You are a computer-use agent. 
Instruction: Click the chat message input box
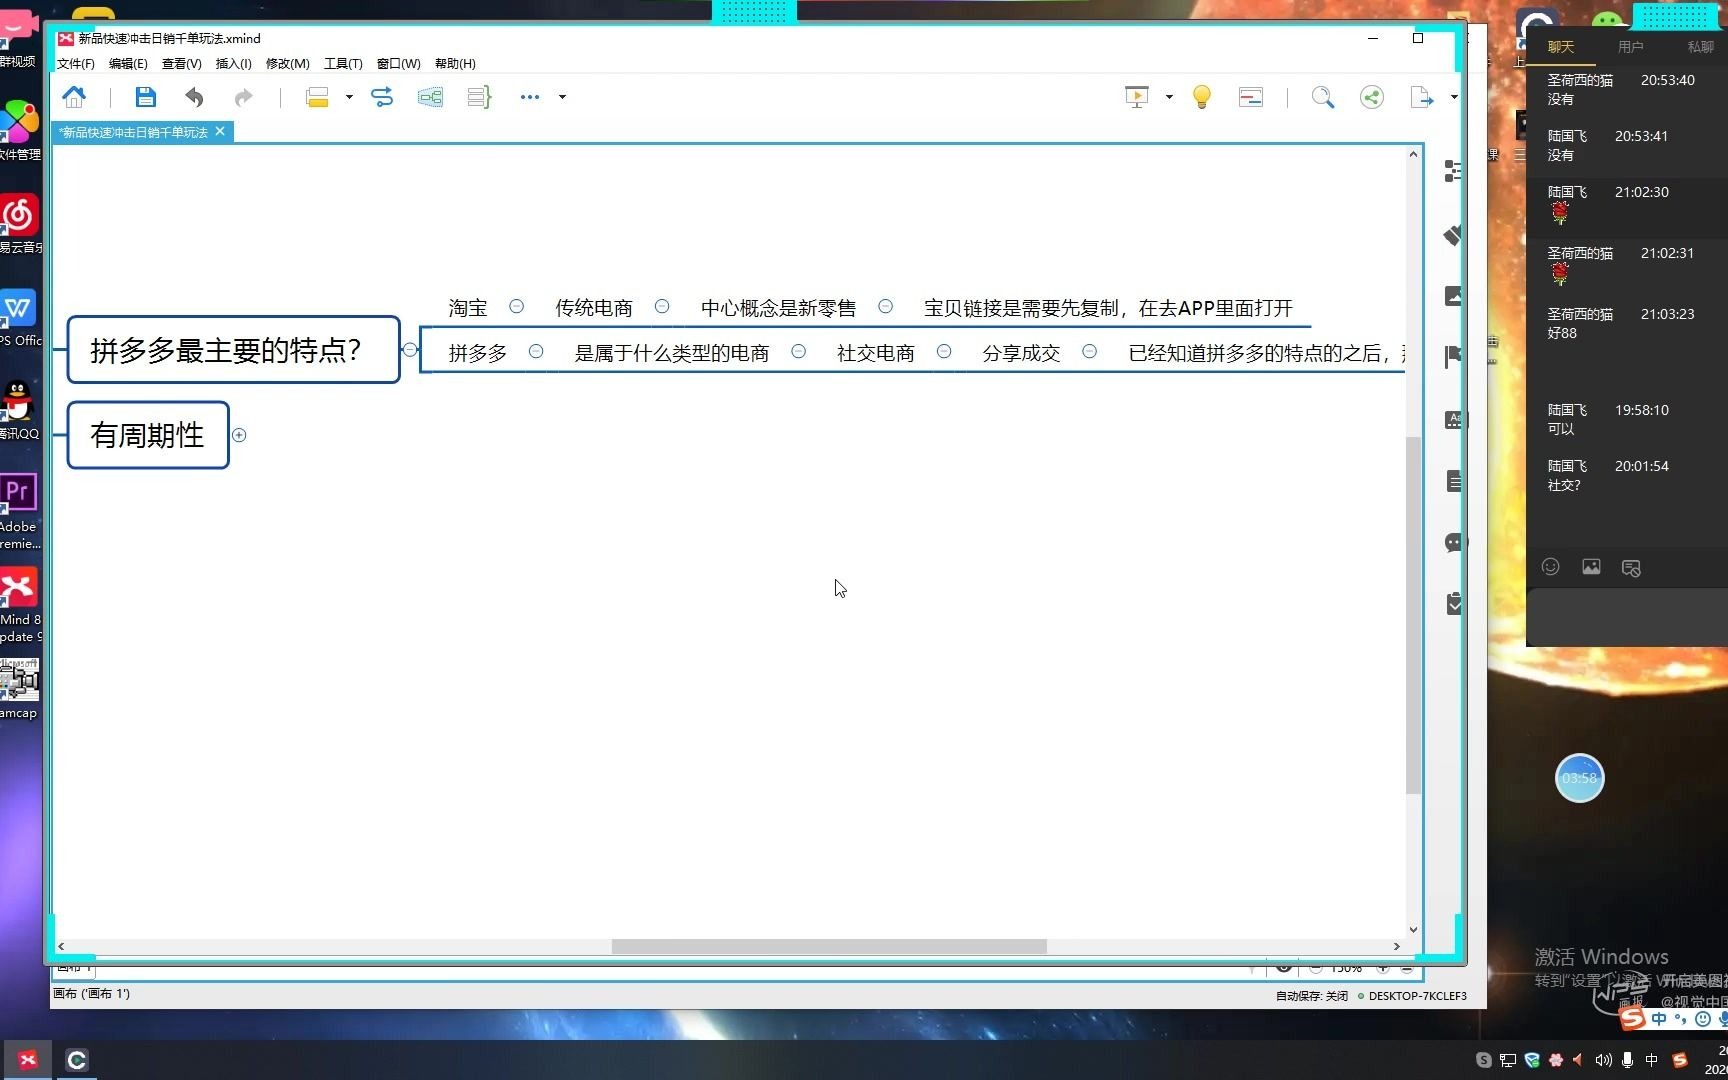(x=1627, y=617)
